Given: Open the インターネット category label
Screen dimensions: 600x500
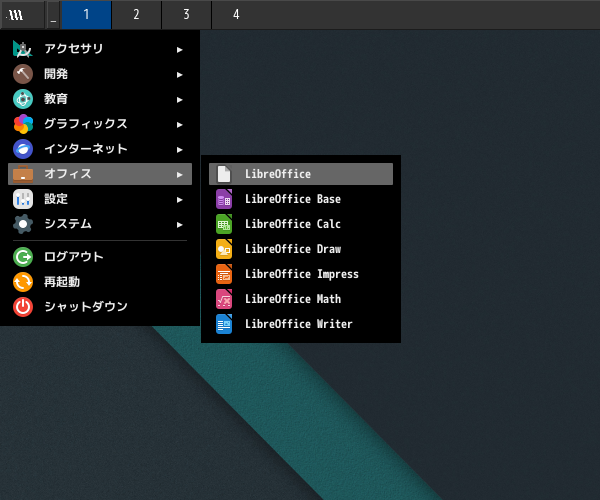Looking at the screenshot, I should pos(86,148).
